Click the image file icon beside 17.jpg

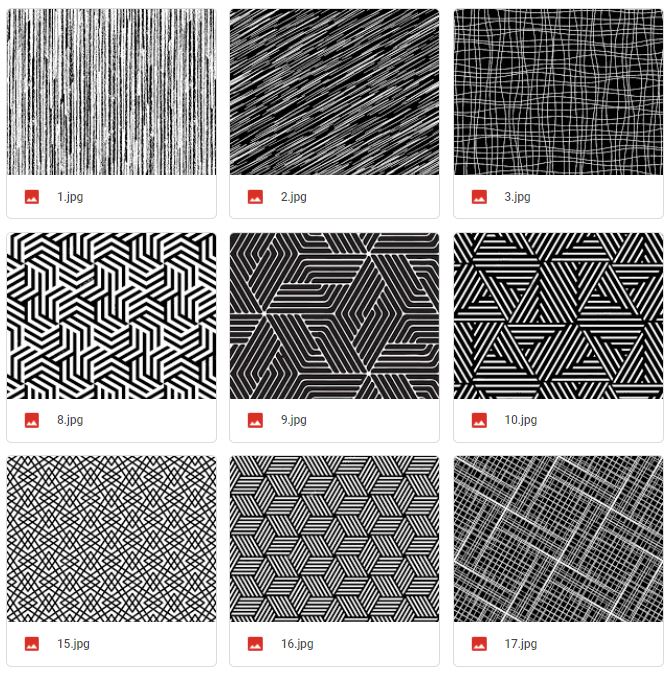click(x=479, y=644)
